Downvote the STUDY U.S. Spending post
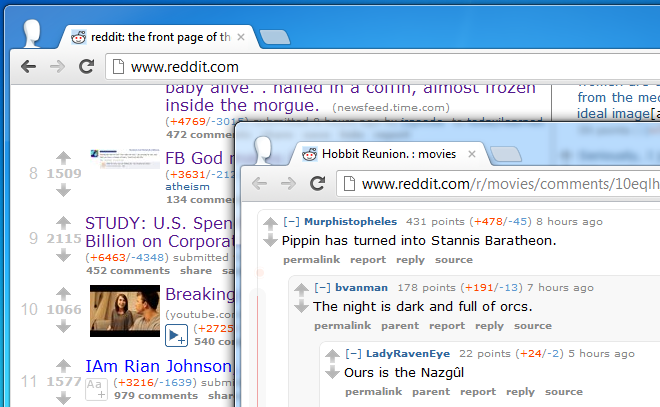660x407 pixels. click(64, 255)
